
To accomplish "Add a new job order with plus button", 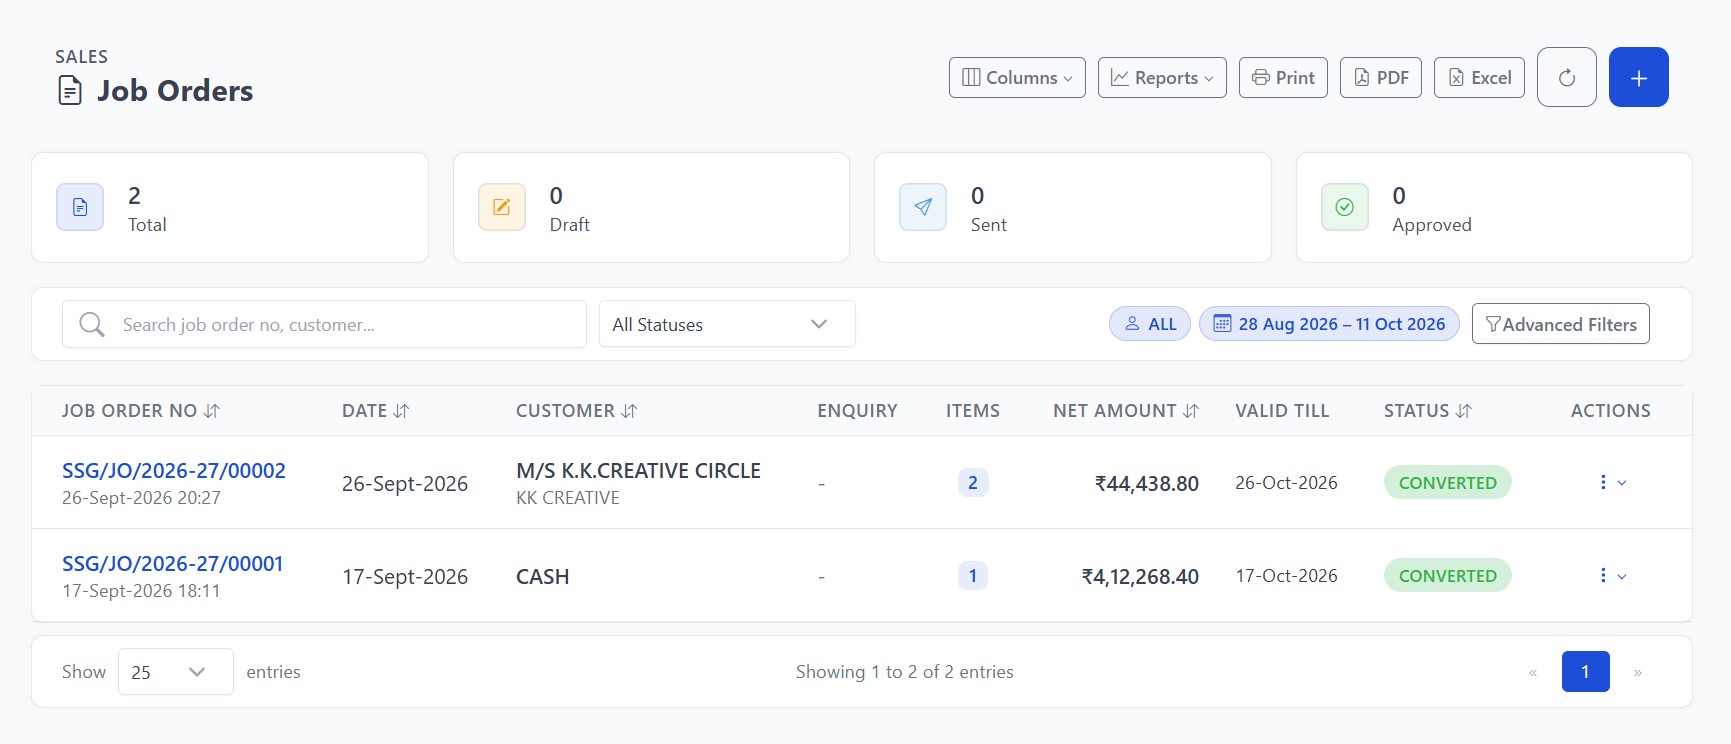I will tap(1638, 77).
